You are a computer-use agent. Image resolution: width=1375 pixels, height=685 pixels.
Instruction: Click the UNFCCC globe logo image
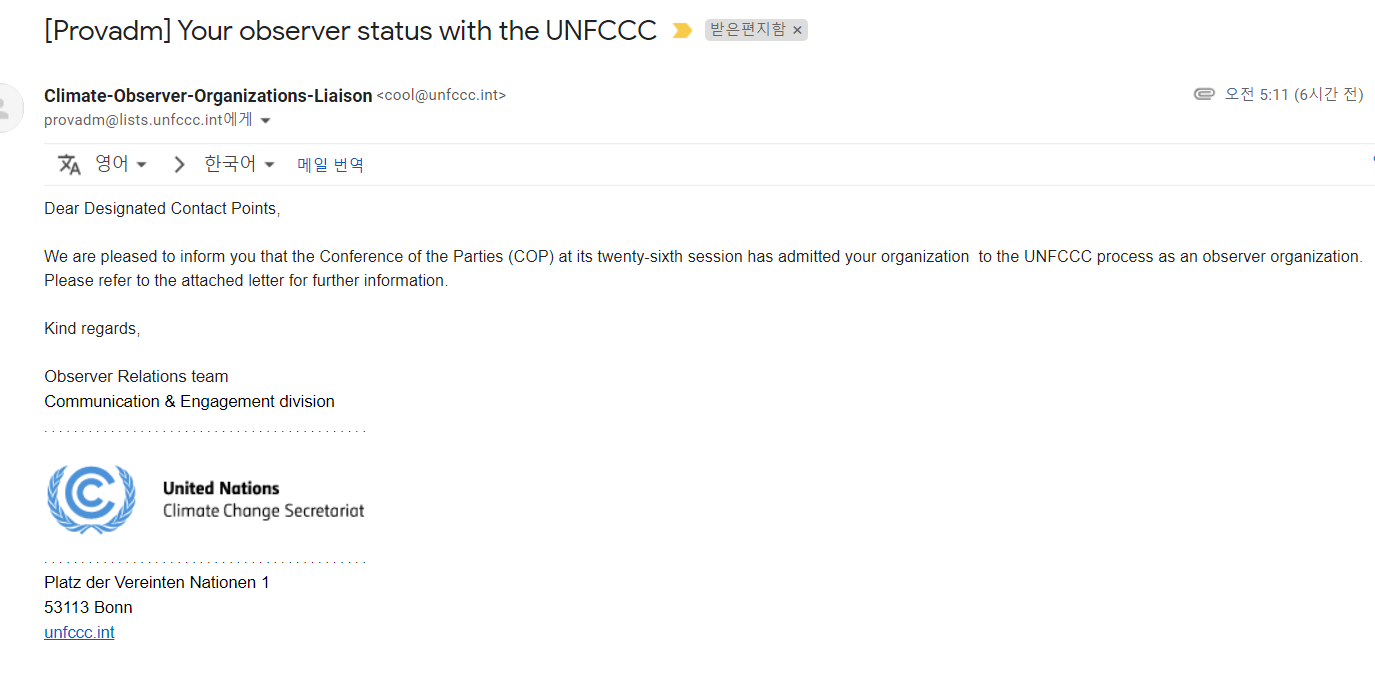pos(91,499)
